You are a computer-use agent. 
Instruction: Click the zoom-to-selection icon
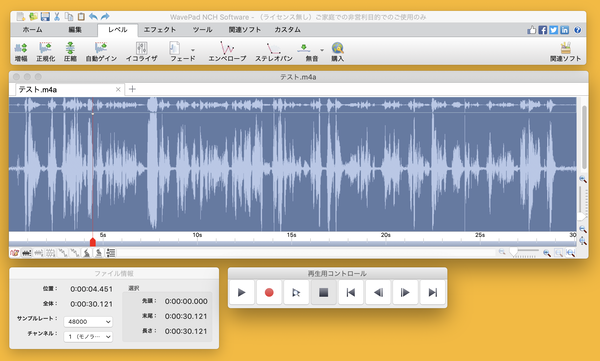click(559, 253)
